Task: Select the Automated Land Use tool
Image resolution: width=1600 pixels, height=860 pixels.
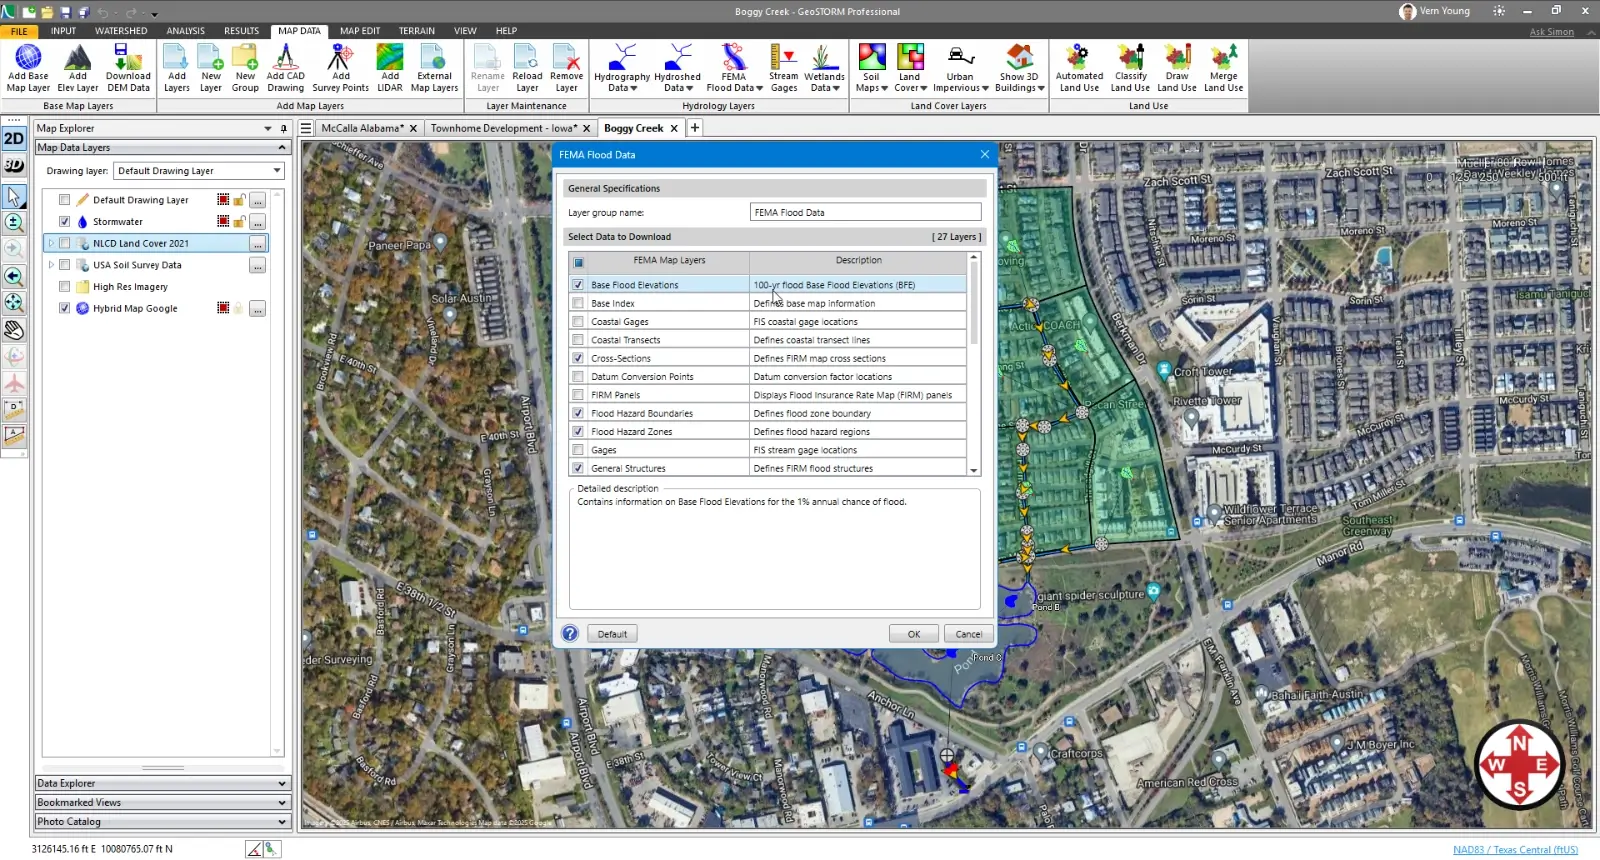Action: (1079, 67)
